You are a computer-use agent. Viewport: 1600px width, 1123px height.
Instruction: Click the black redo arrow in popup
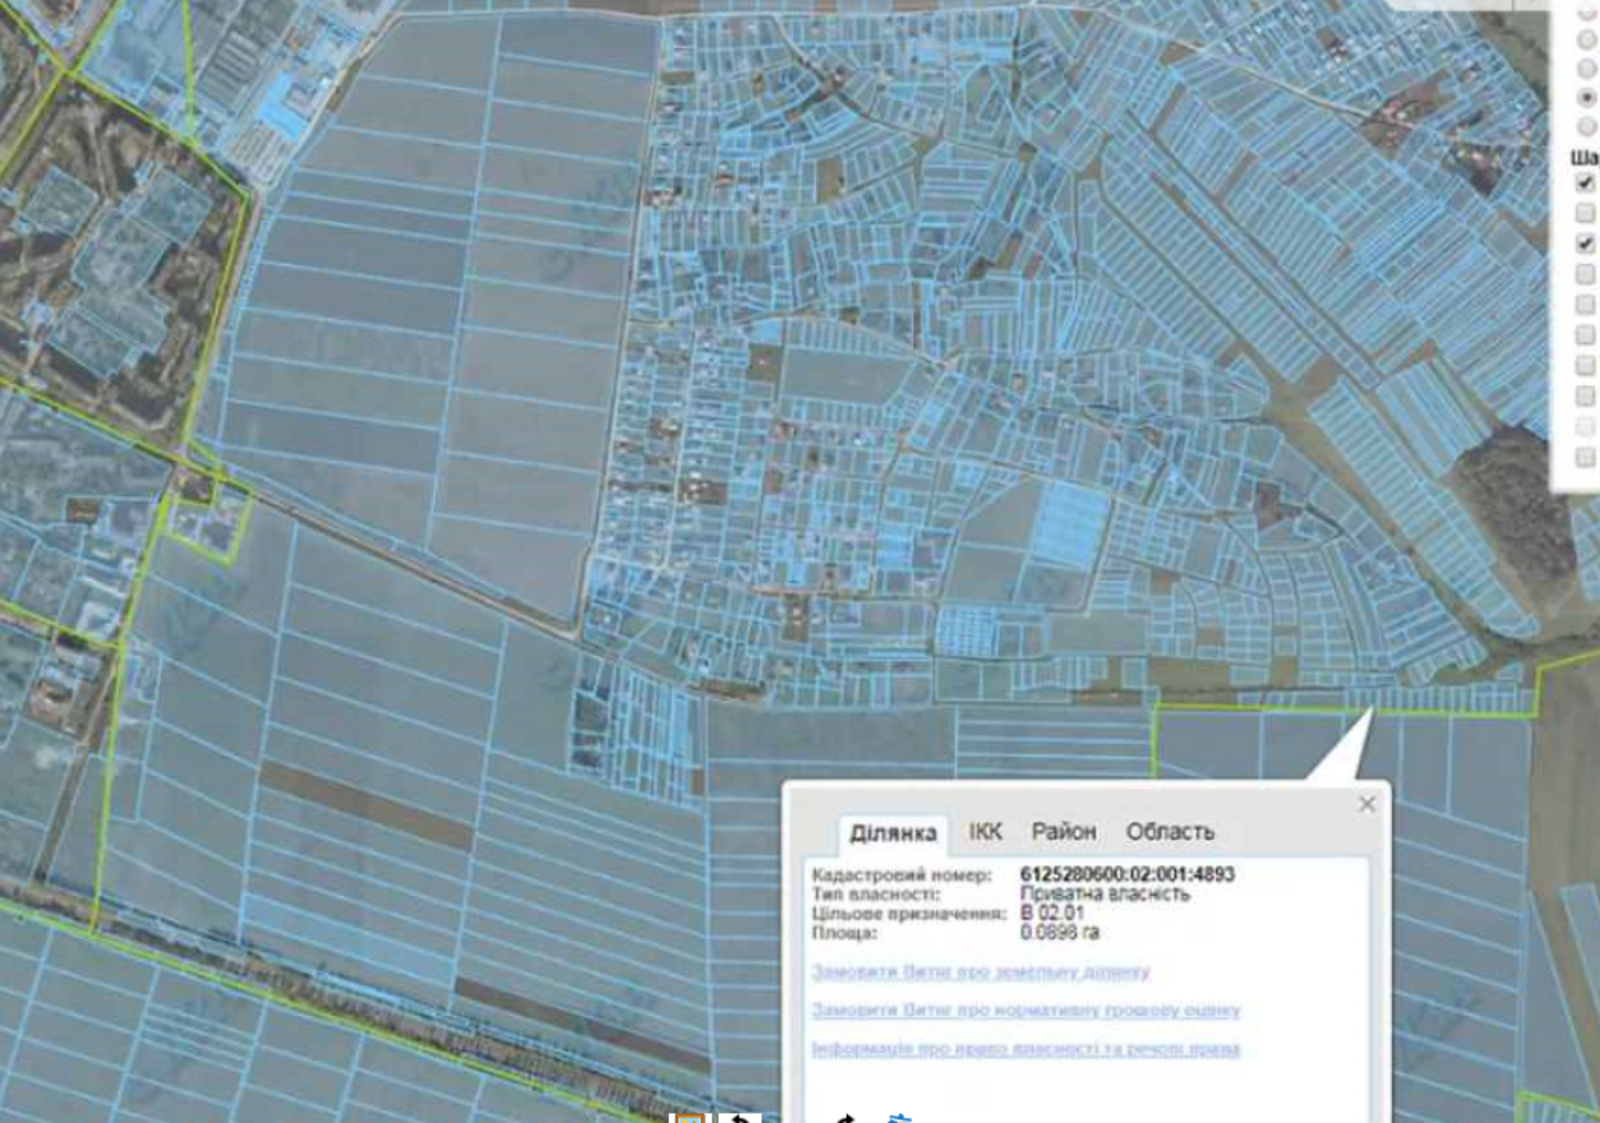(845, 1118)
